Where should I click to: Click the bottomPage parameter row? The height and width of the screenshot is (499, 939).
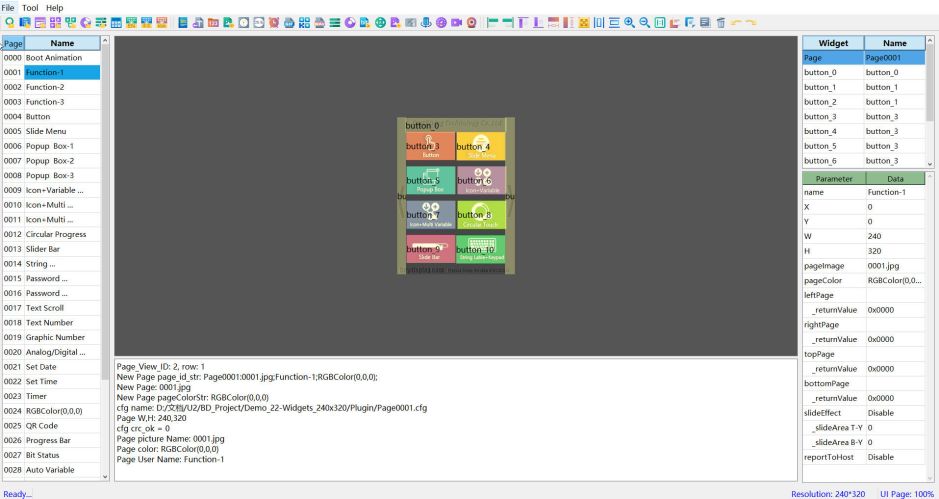(x=864, y=383)
